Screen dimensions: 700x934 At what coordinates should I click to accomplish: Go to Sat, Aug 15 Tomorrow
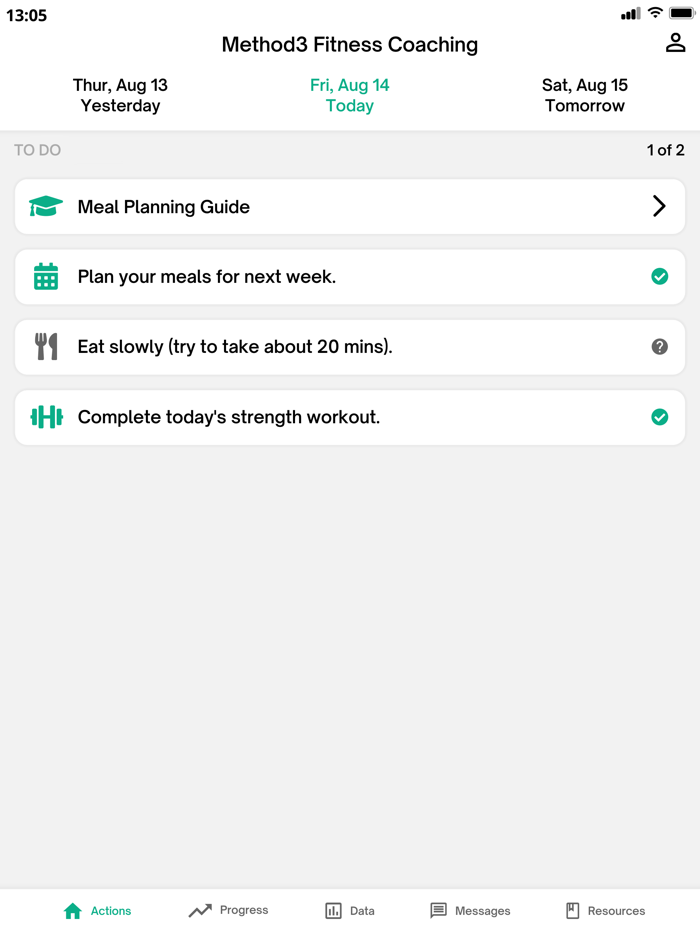584,95
